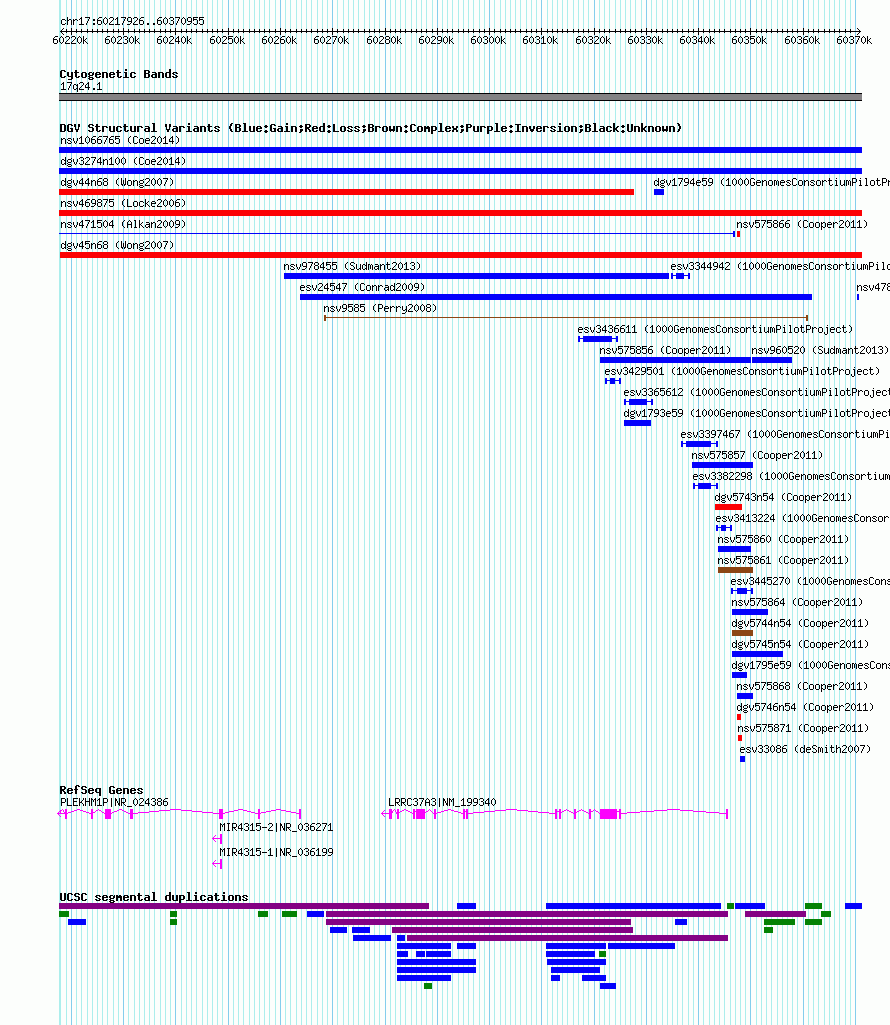
Task: Click nsv575871 (Cooper2011) label
Action: (x=803, y=728)
